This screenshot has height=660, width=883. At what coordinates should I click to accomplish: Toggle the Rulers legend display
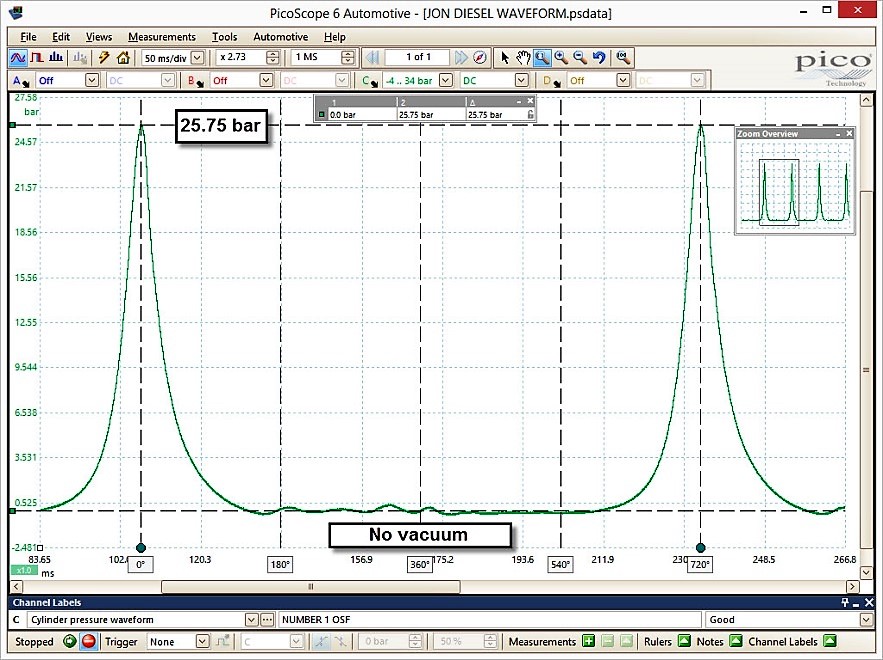pyautogui.click(x=684, y=641)
